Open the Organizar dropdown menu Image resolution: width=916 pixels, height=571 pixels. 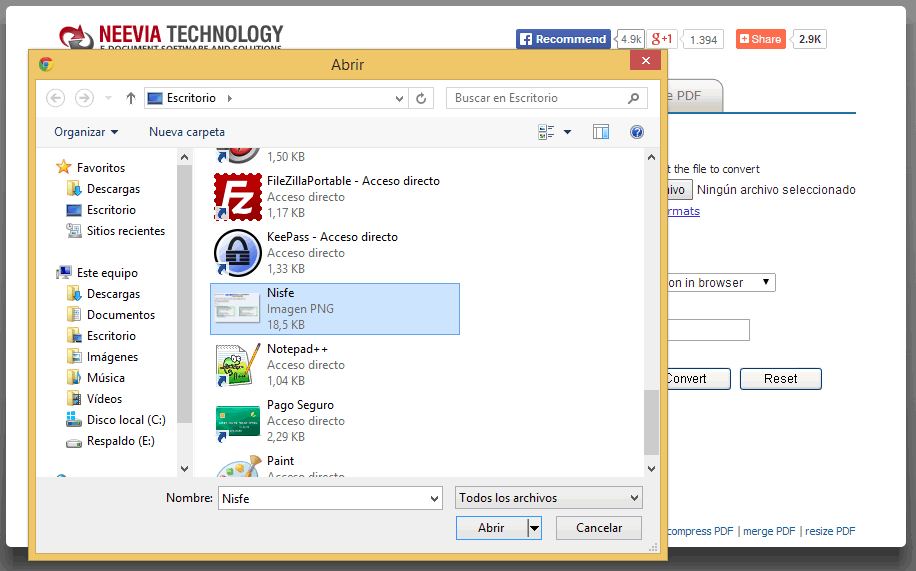[86, 132]
